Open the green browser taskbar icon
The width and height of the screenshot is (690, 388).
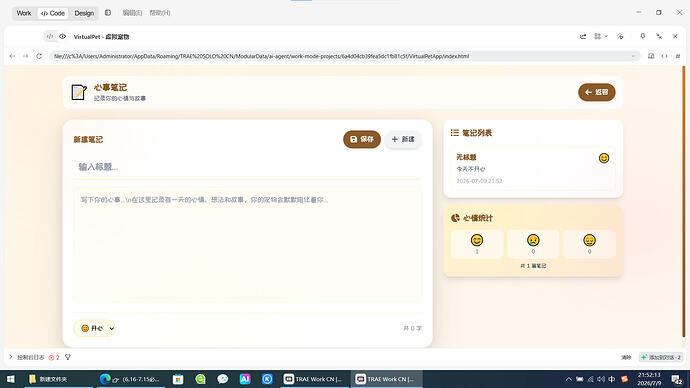[200, 379]
